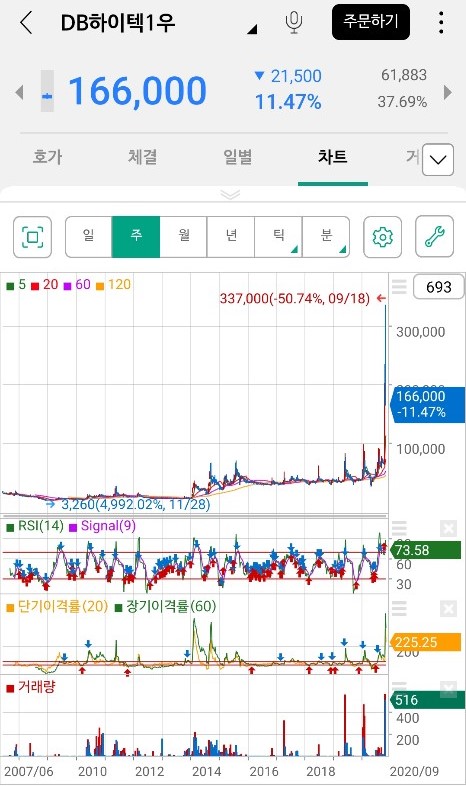Select the 차트 tab
The image size is (466, 786).
pos(333,157)
